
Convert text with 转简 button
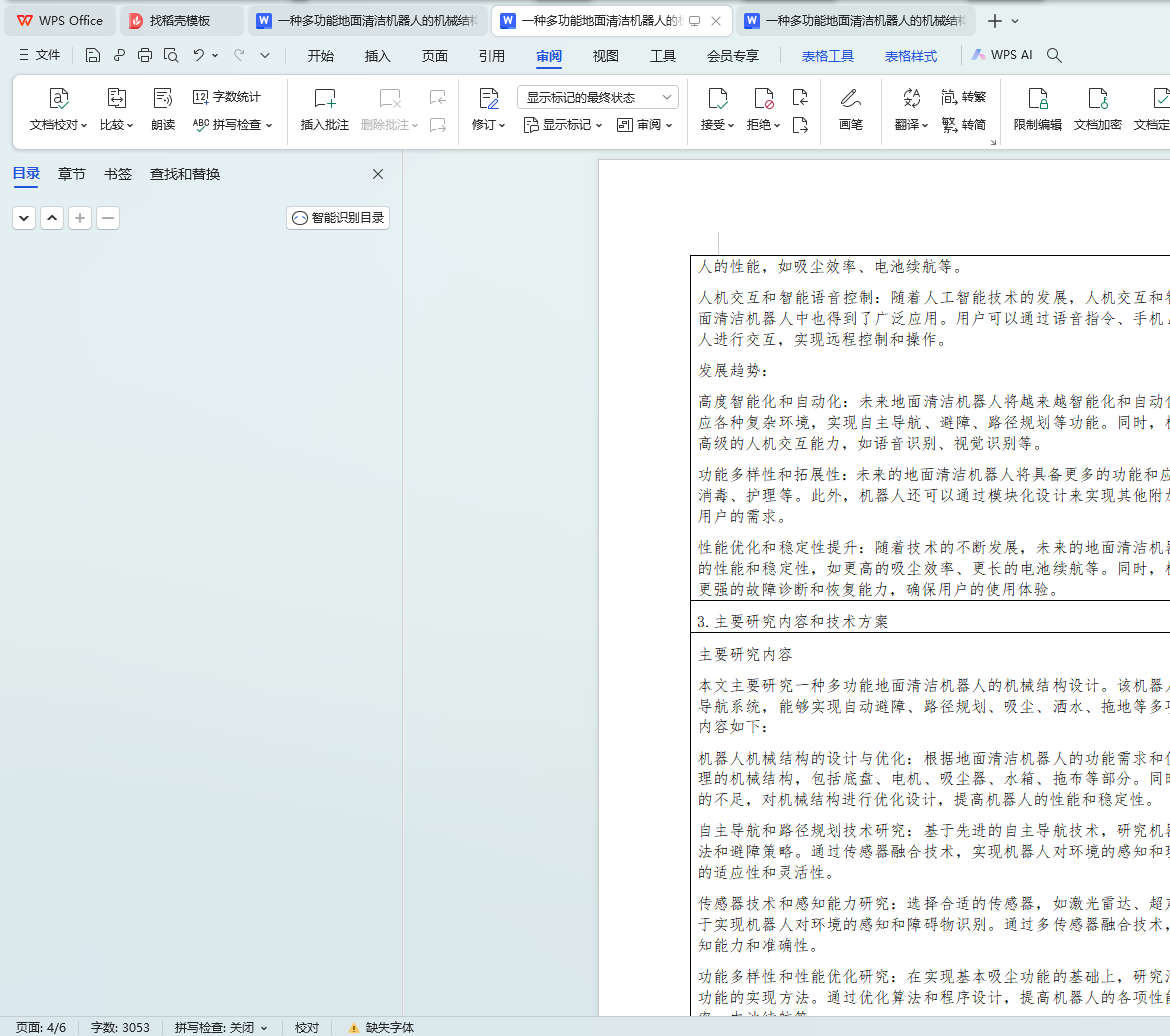point(963,125)
